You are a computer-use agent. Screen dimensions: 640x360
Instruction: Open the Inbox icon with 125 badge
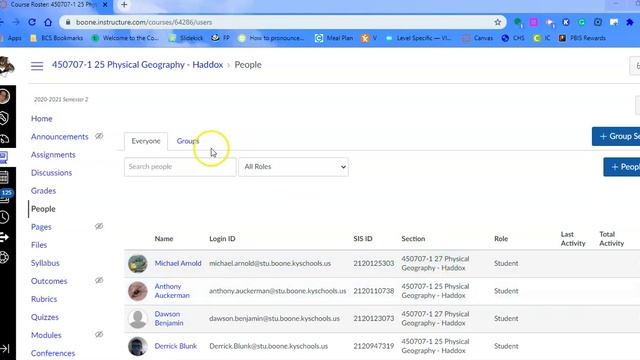click(x=5, y=196)
